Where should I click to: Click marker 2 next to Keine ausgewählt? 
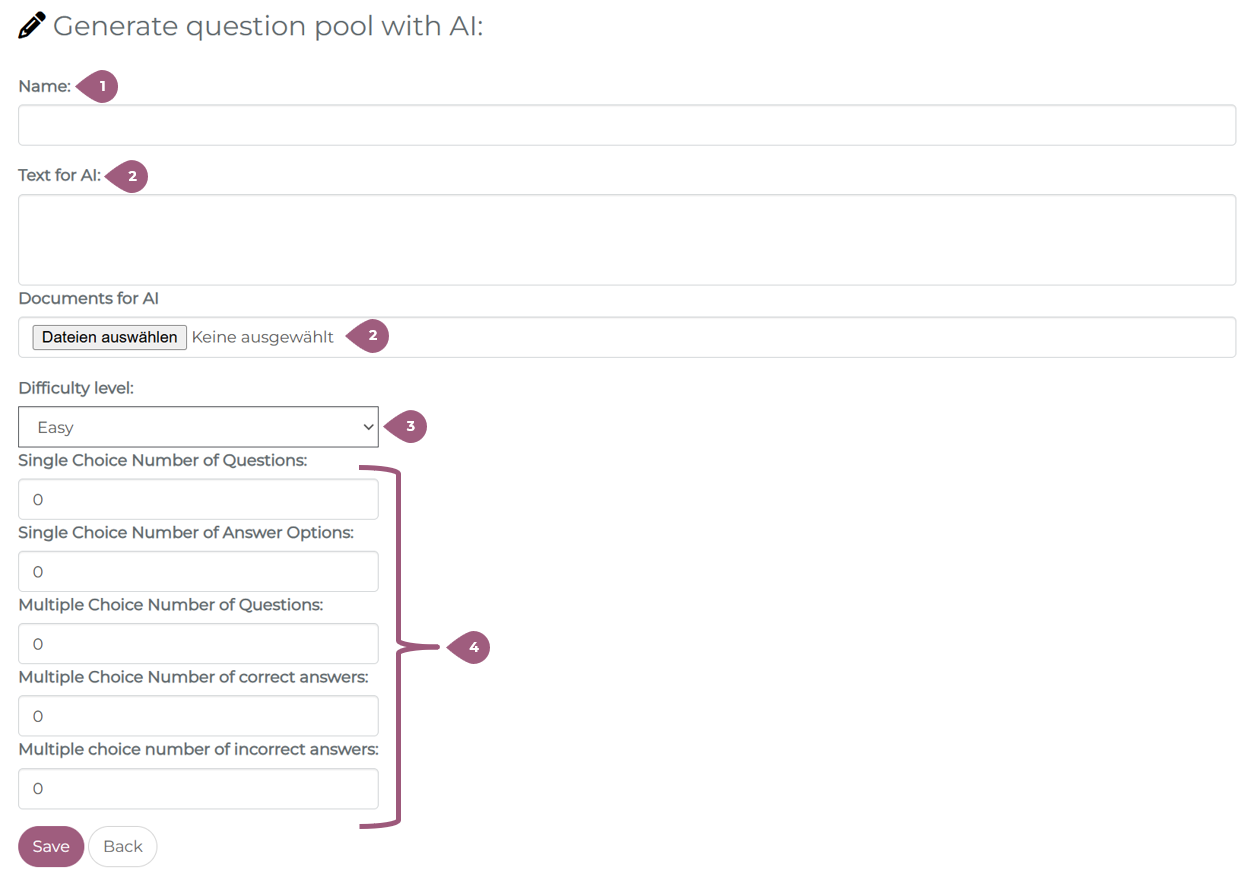click(370, 336)
